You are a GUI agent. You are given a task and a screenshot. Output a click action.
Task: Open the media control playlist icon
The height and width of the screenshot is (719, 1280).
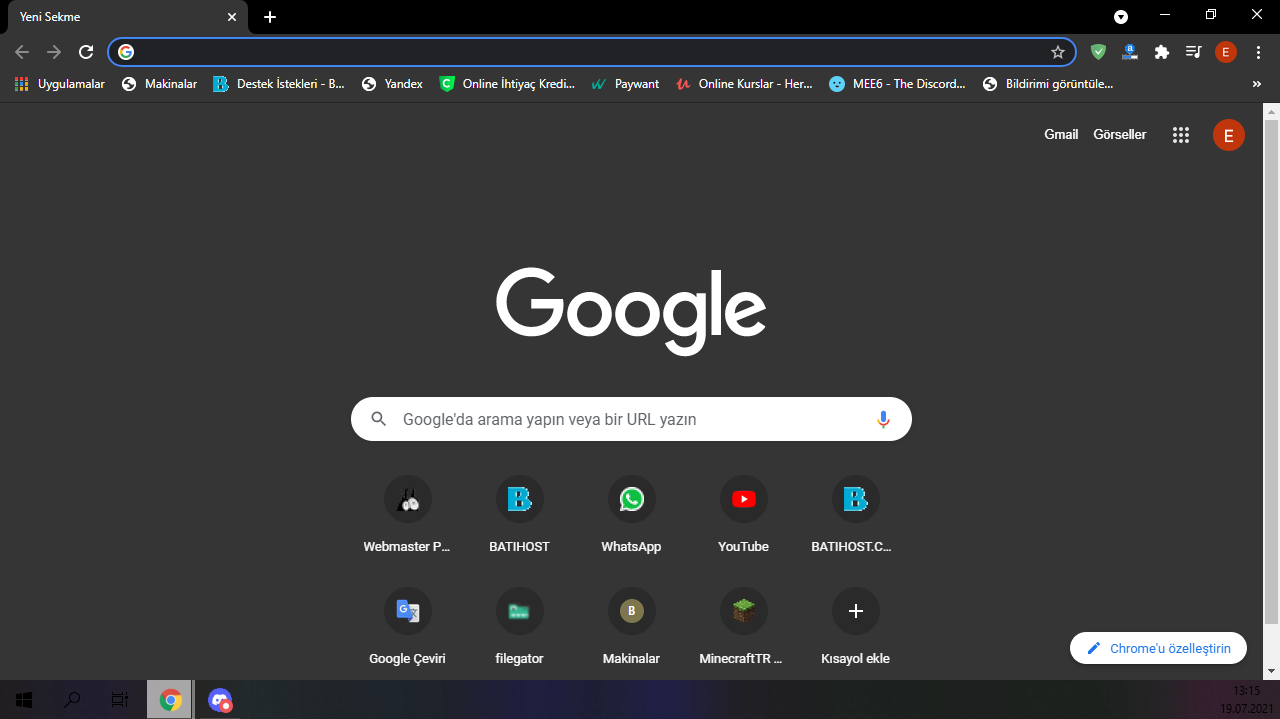click(x=1193, y=52)
